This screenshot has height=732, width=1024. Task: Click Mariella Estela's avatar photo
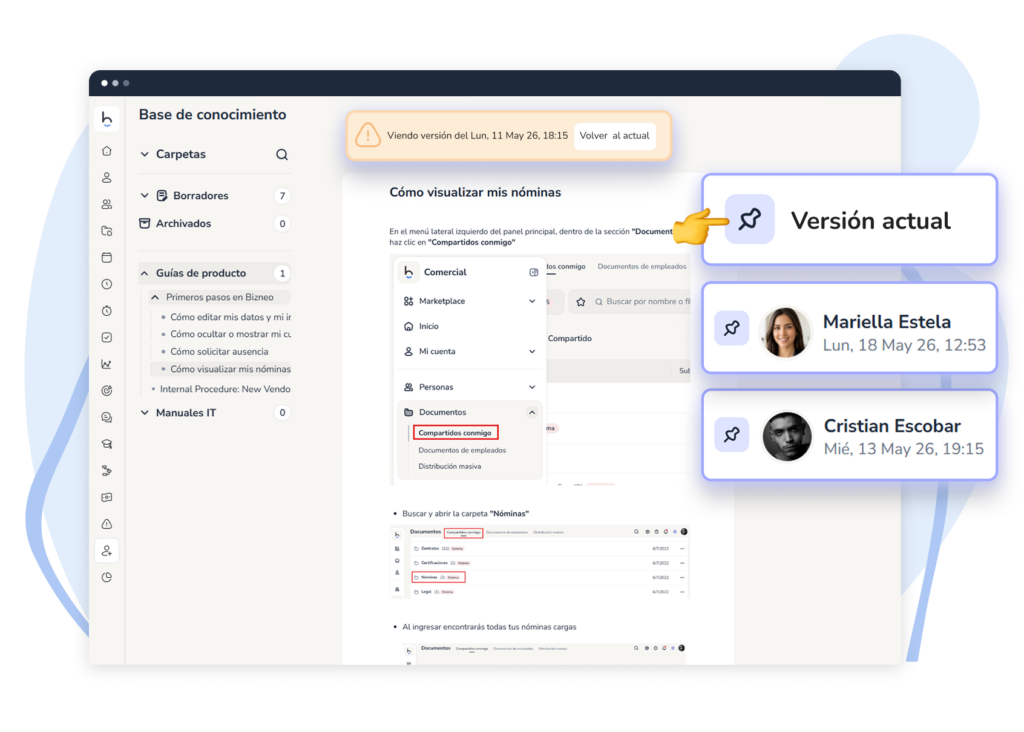[784, 332]
